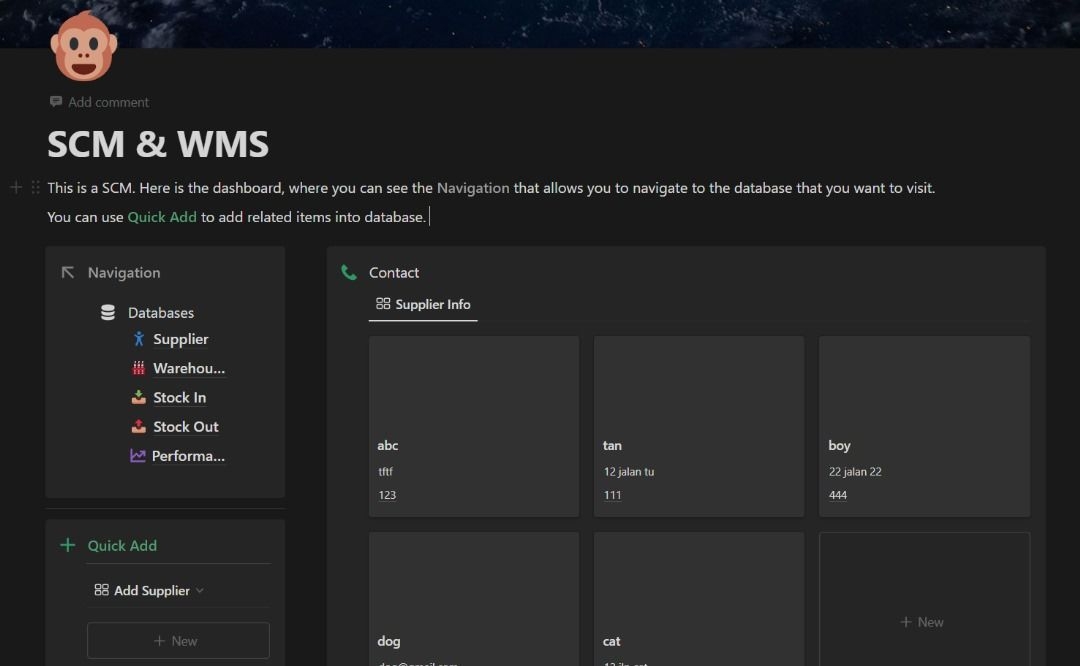1080x666 pixels.
Task: Click the SCM & WMS page title
Action: click(158, 144)
